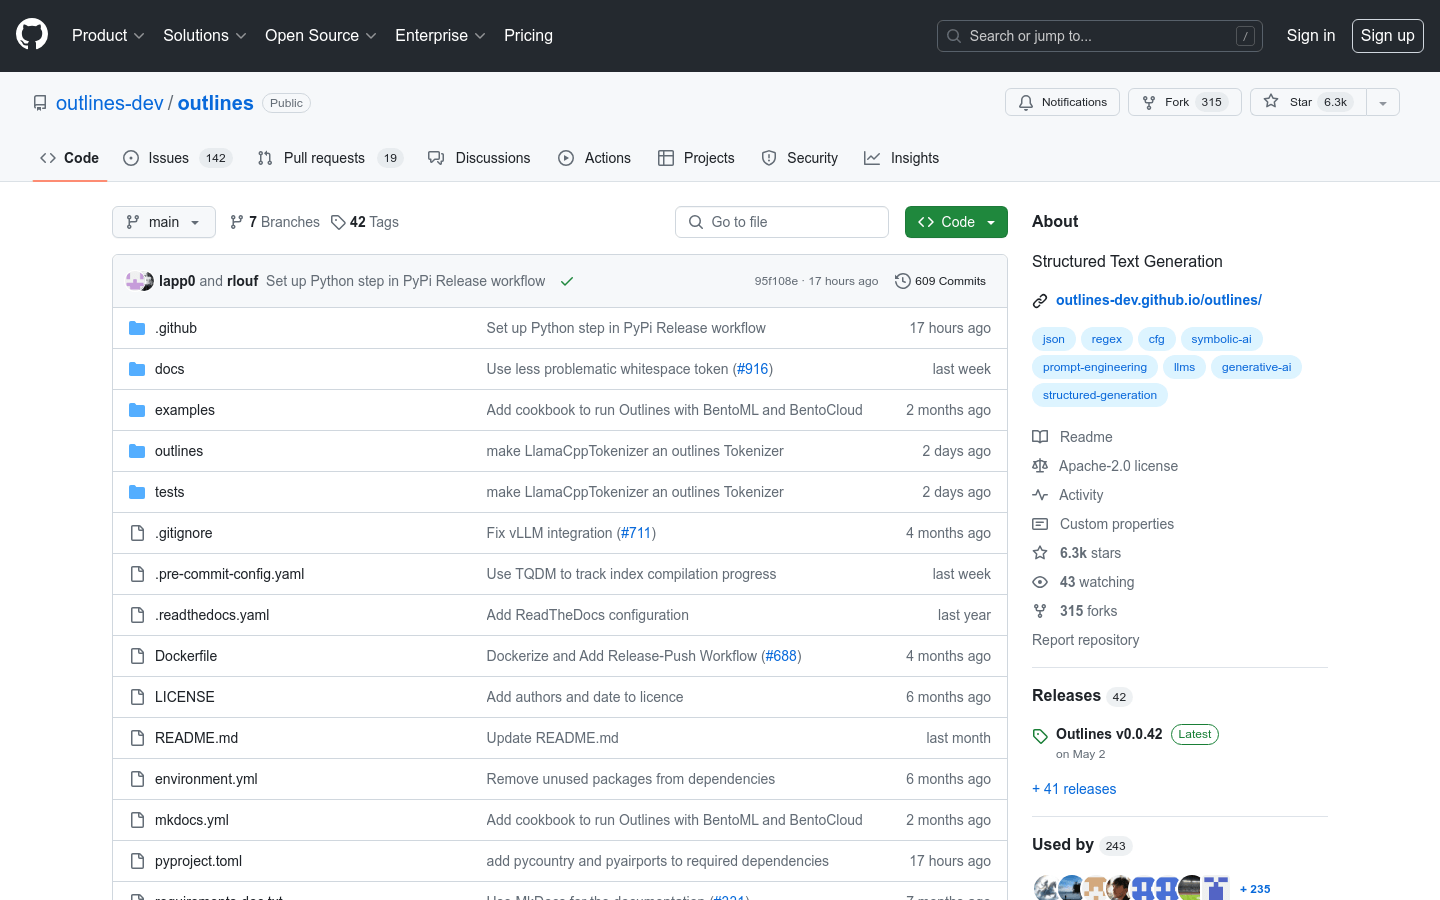Expand the Product menu in header

click(x=108, y=35)
